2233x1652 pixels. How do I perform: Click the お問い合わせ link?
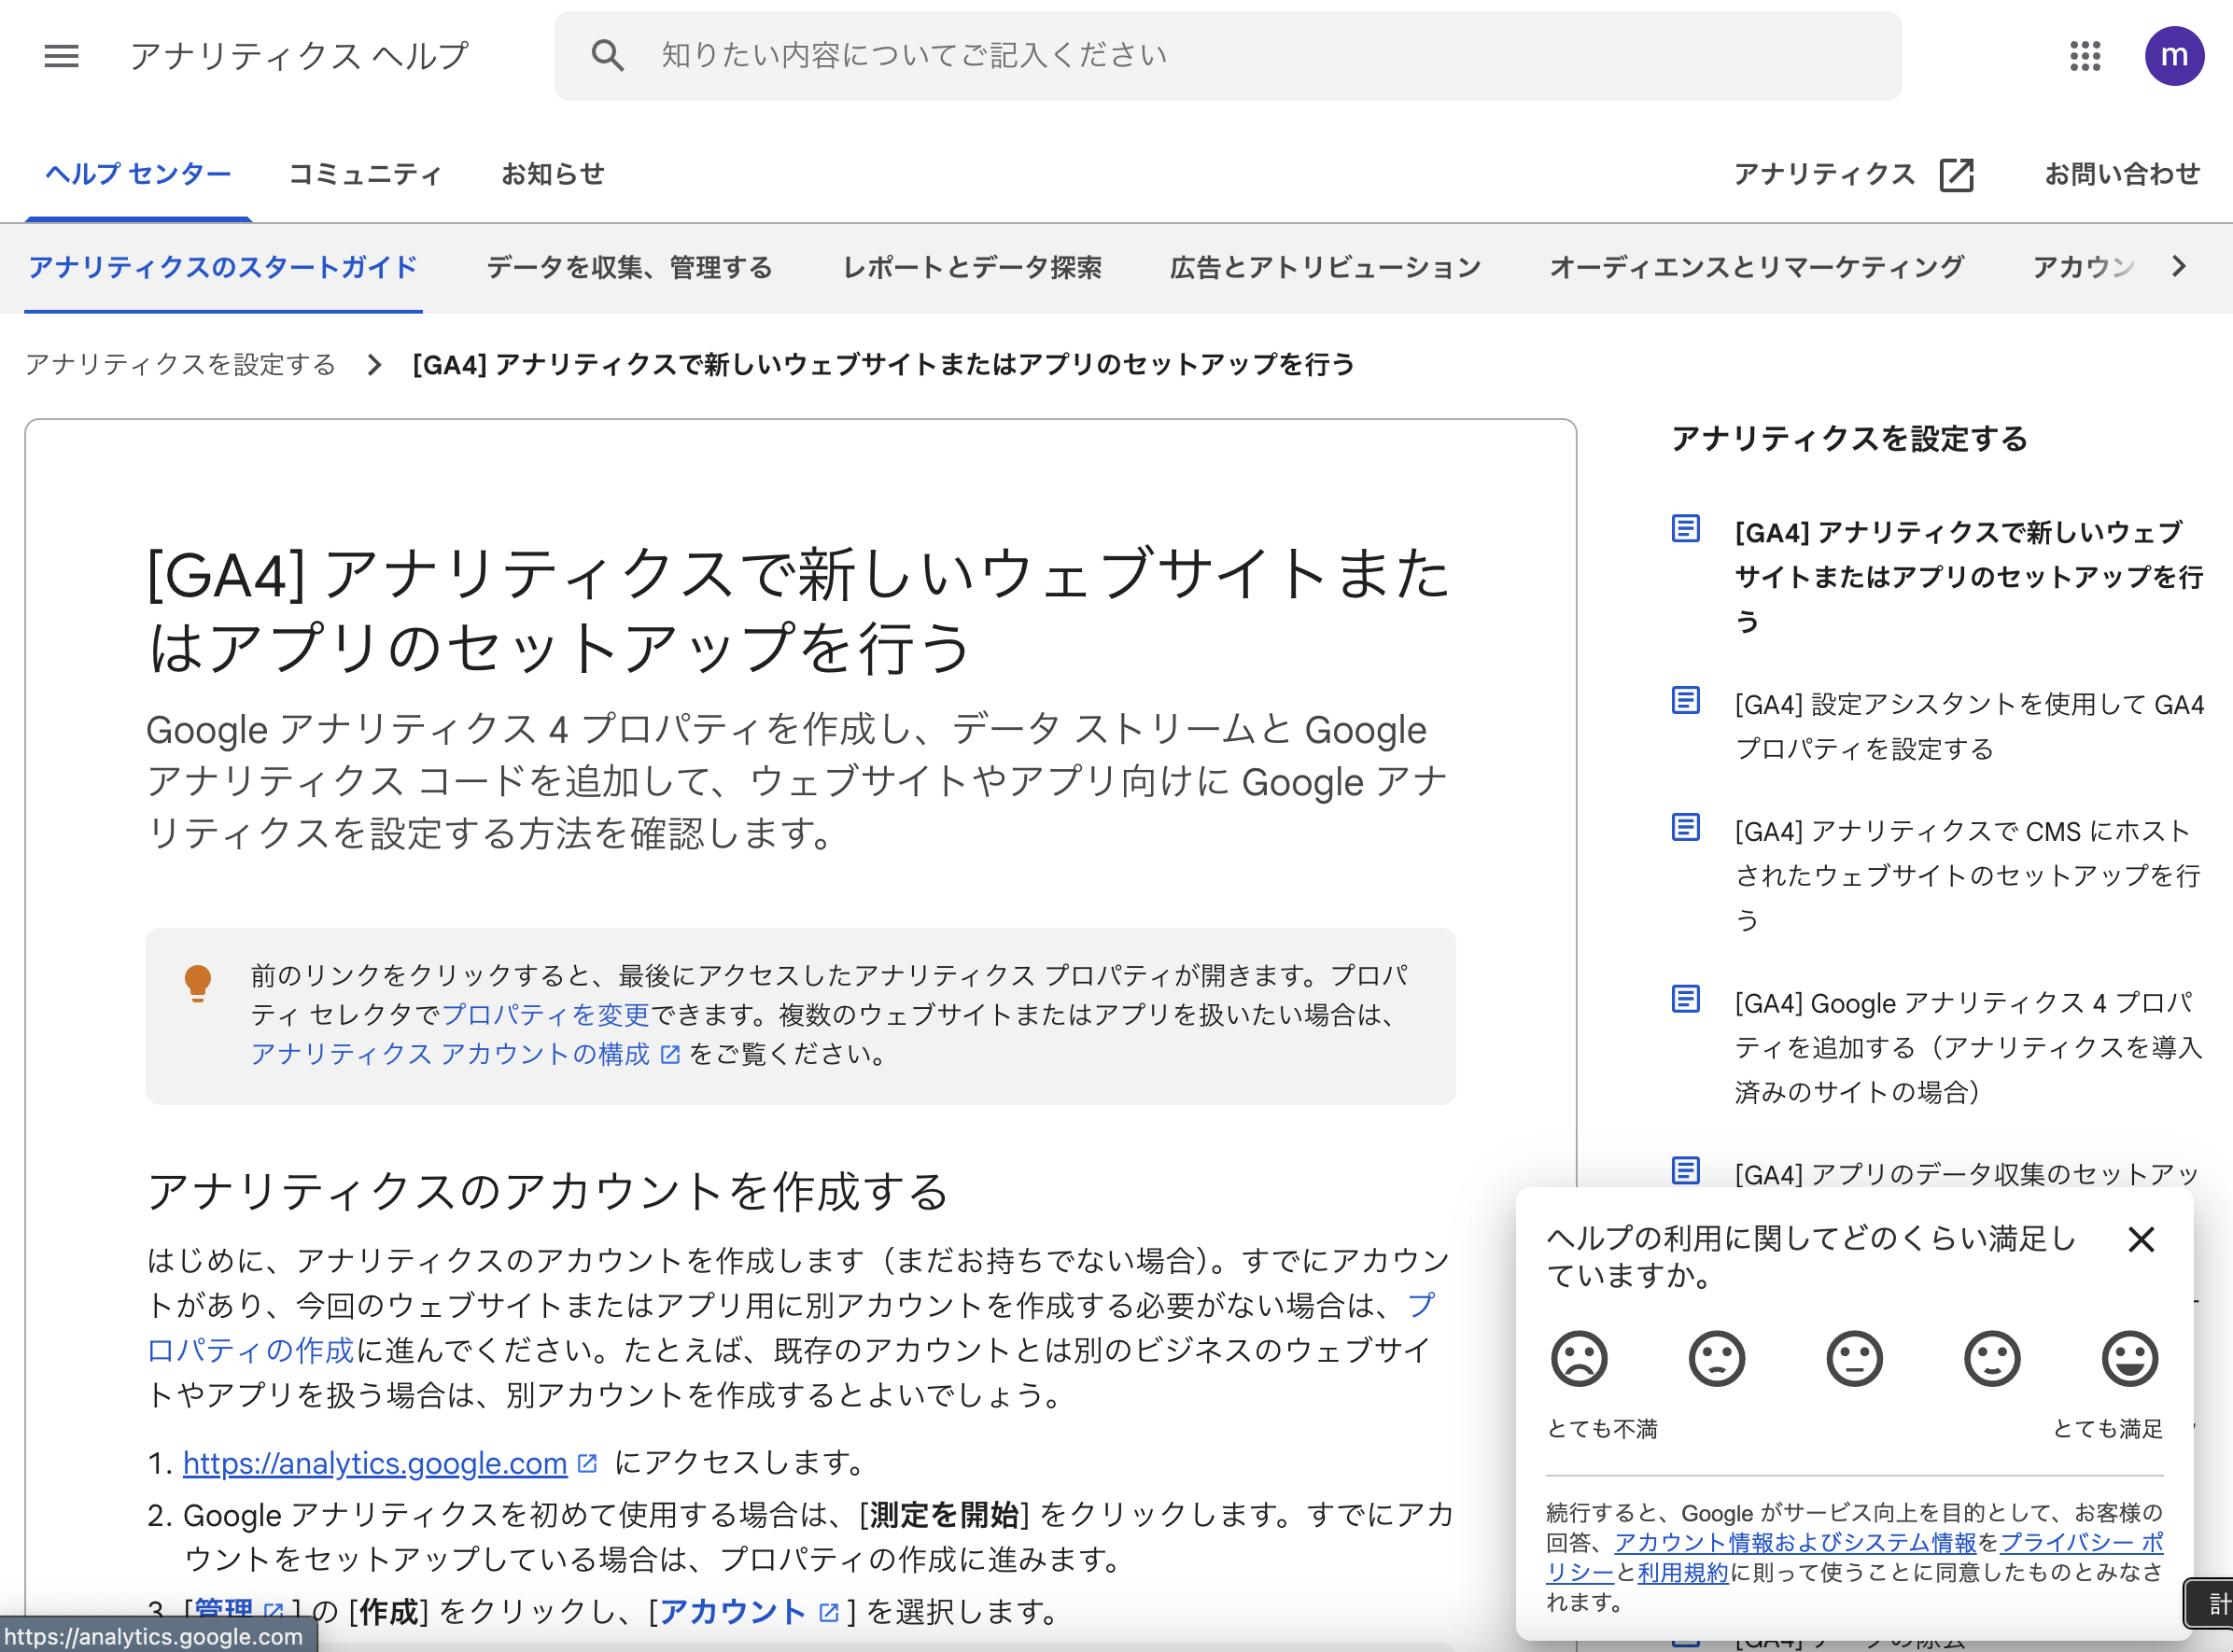2122,174
